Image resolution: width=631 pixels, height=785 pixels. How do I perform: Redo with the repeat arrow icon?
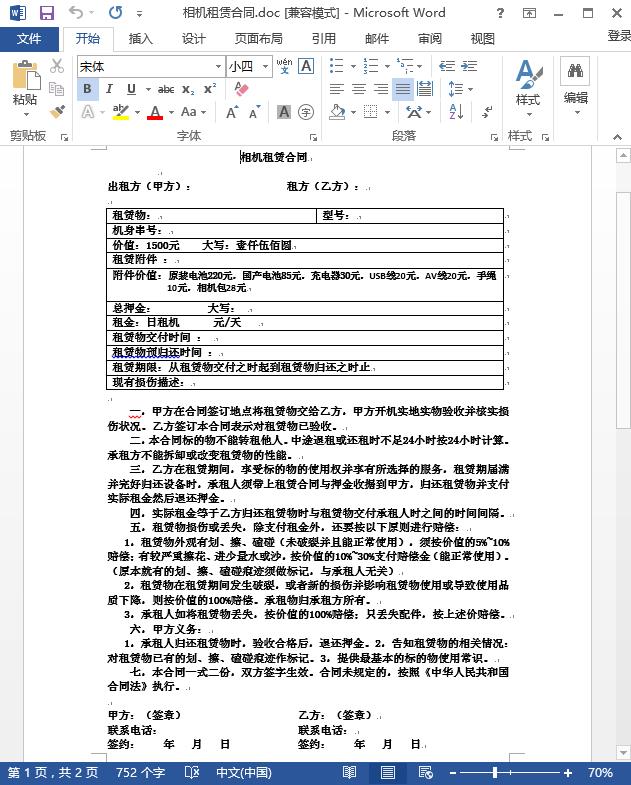click(115, 13)
